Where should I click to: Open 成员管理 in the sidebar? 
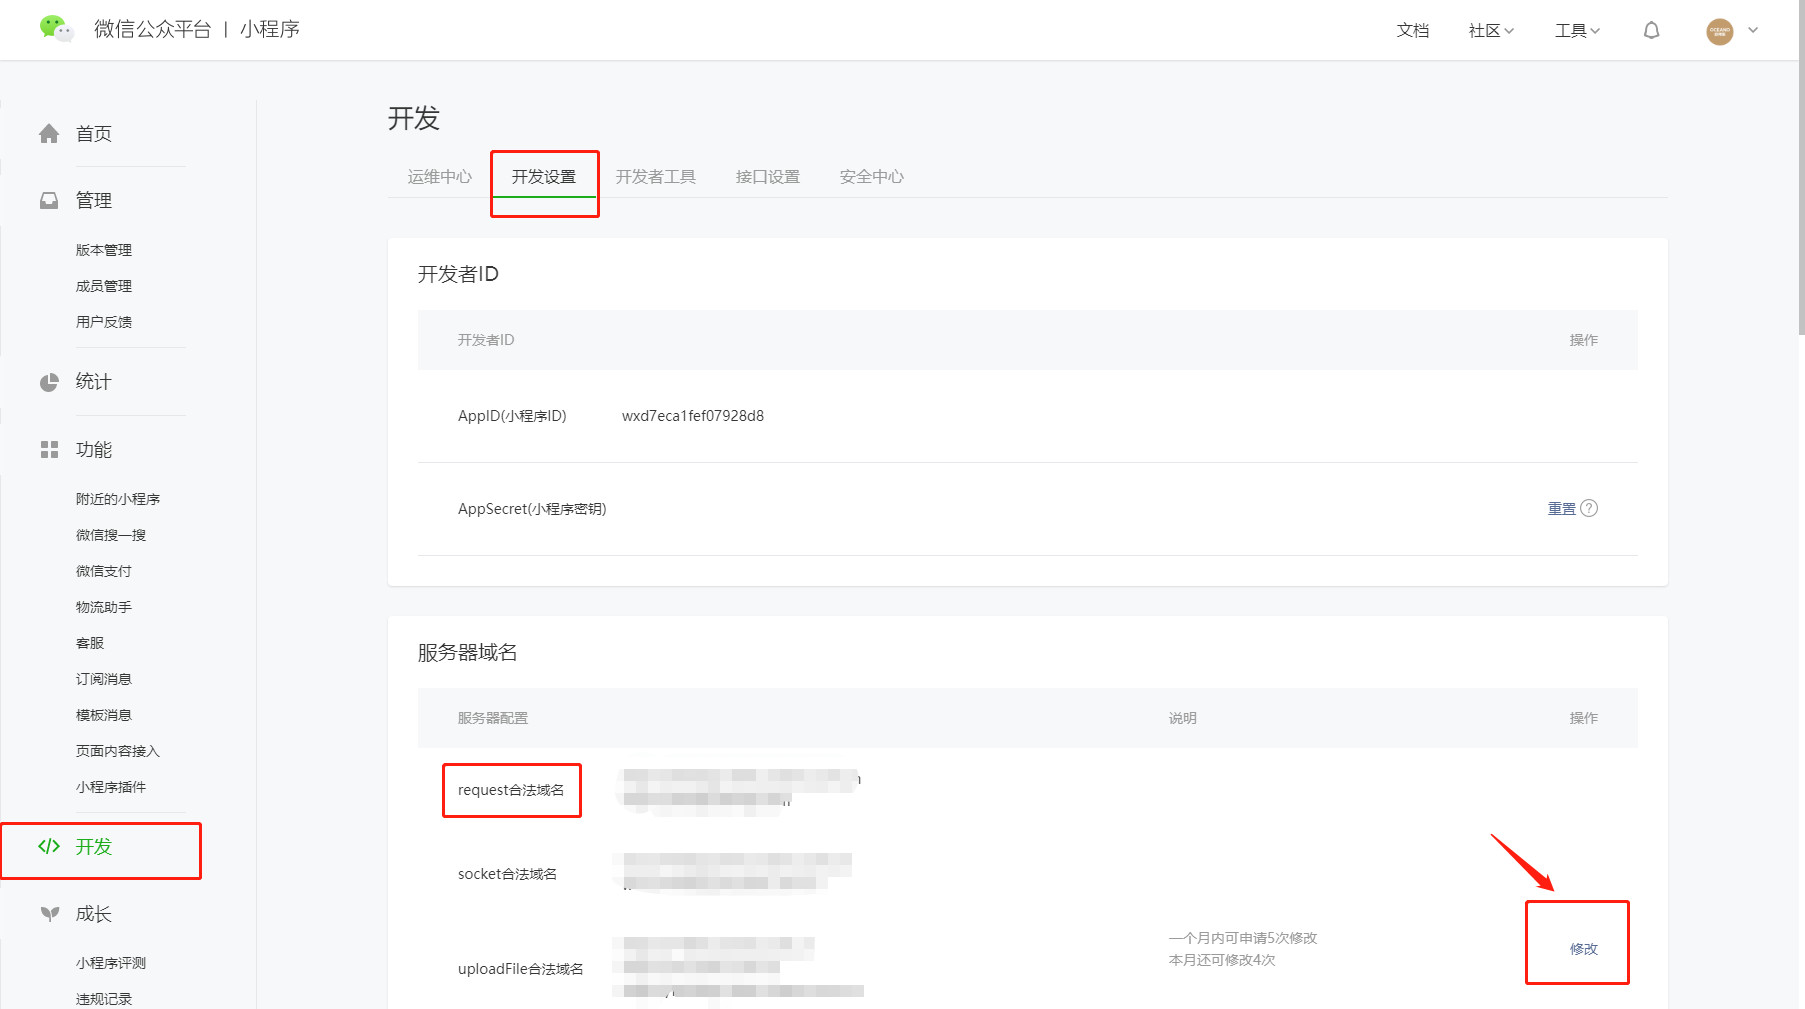[104, 286]
